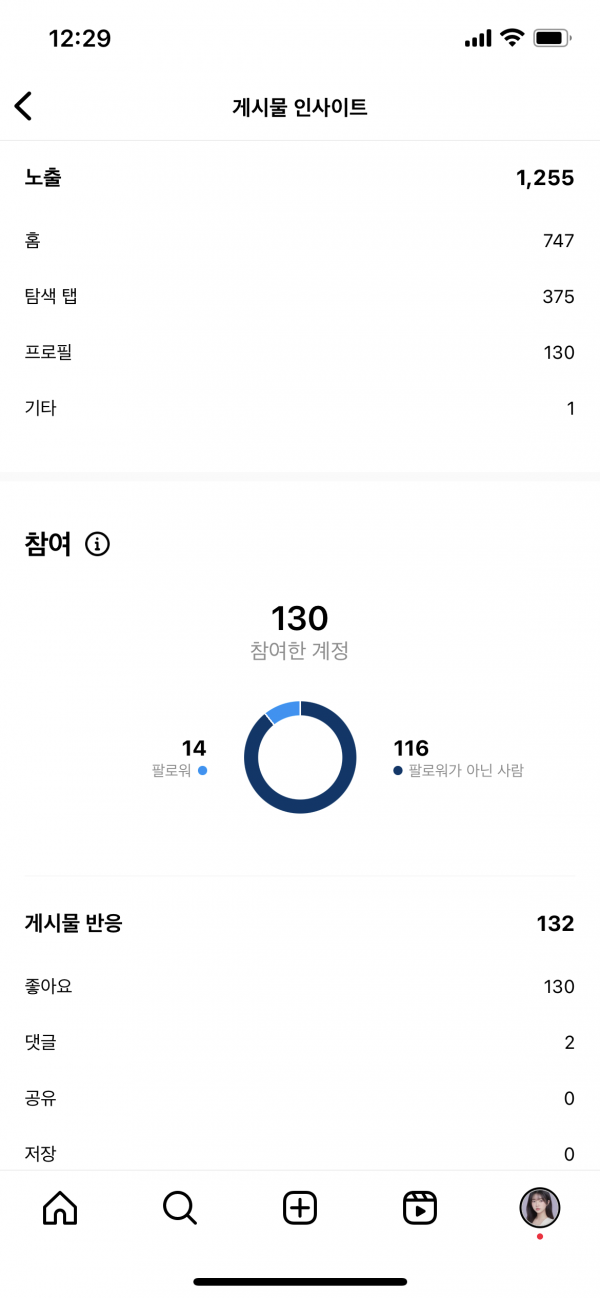Check the Wi-Fi status icon
The width and height of the screenshot is (600, 1298).
click(x=513, y=38)
